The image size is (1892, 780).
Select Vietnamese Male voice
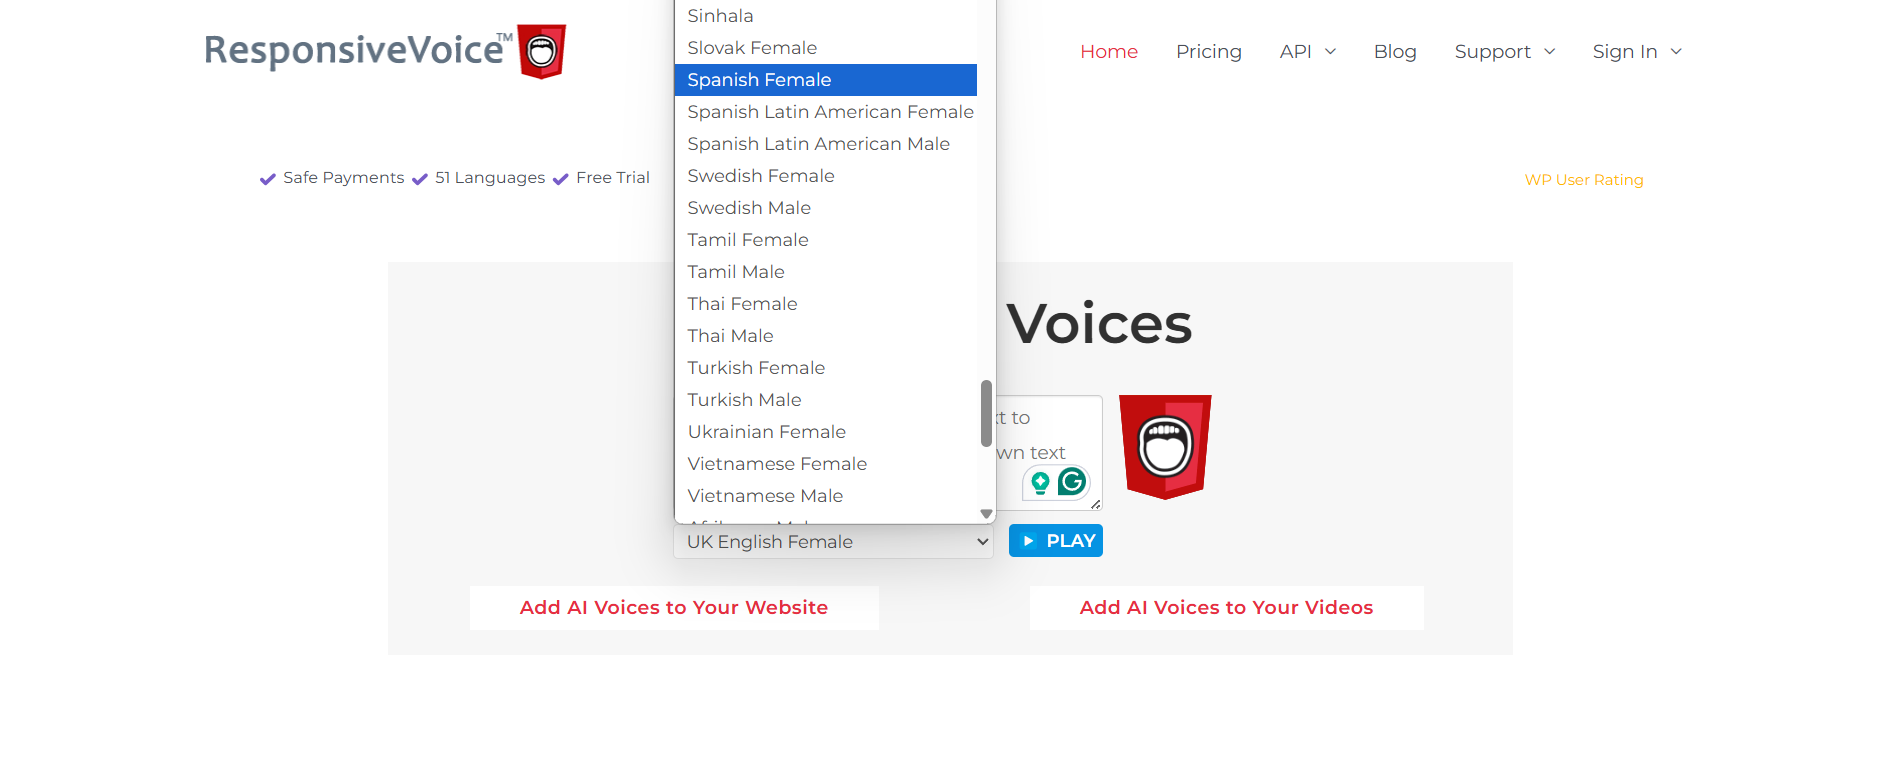pyautogui.click(x=826, y=496)
